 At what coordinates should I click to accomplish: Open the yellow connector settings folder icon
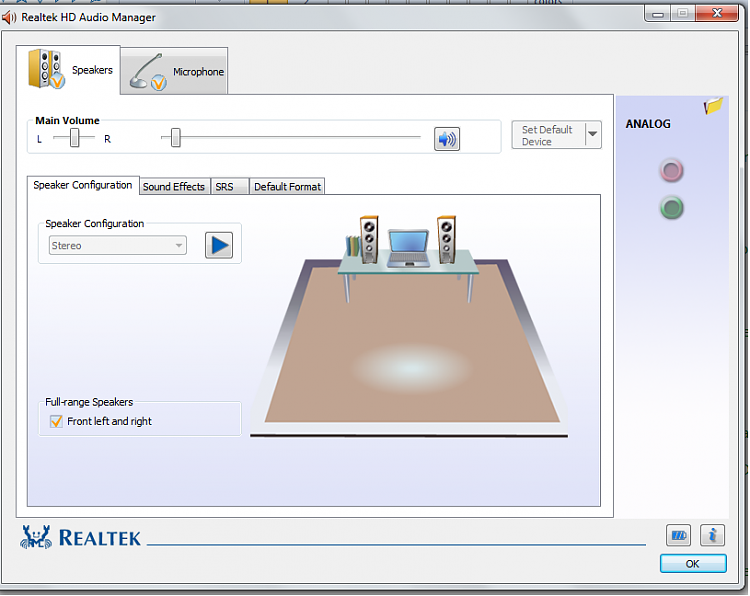tap(713, 105)
